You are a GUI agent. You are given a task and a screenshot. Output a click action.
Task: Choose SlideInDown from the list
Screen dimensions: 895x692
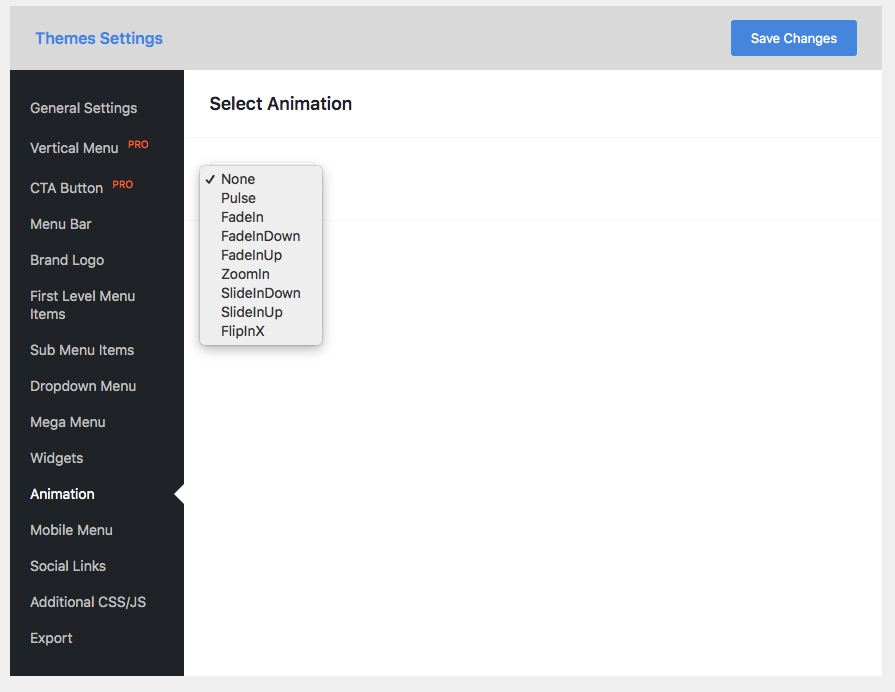coord(260,293)
